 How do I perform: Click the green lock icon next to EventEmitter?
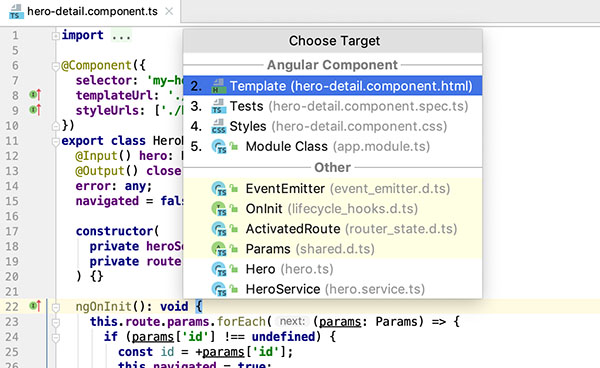point(234,188)
